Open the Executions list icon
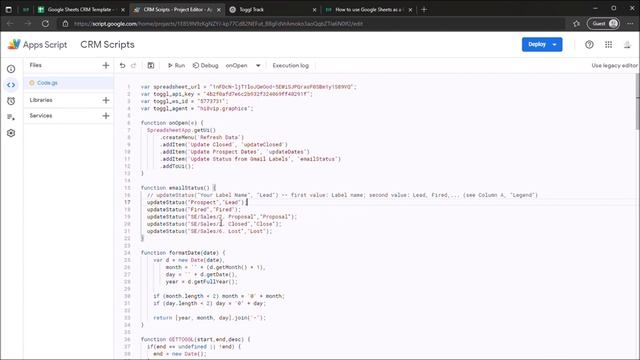Screen dimensions: 640x360 coord(11,117)
